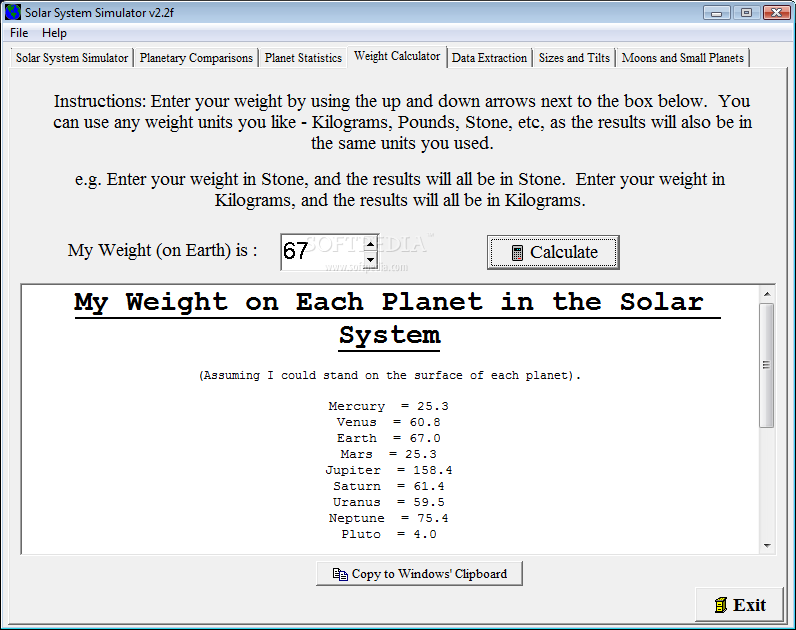The width and height of the screenshot is (796, 630).
Task: Maximize the Solar System Simulator window
Action: click(746, 13)
